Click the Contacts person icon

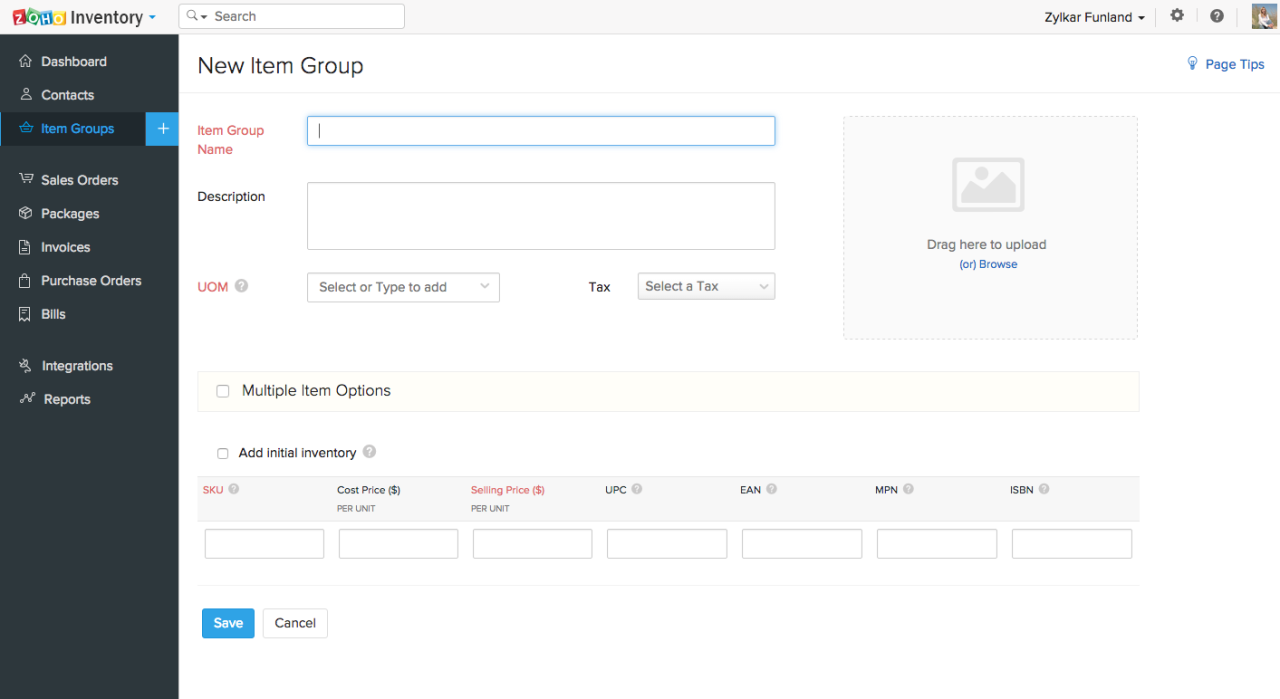24,95
